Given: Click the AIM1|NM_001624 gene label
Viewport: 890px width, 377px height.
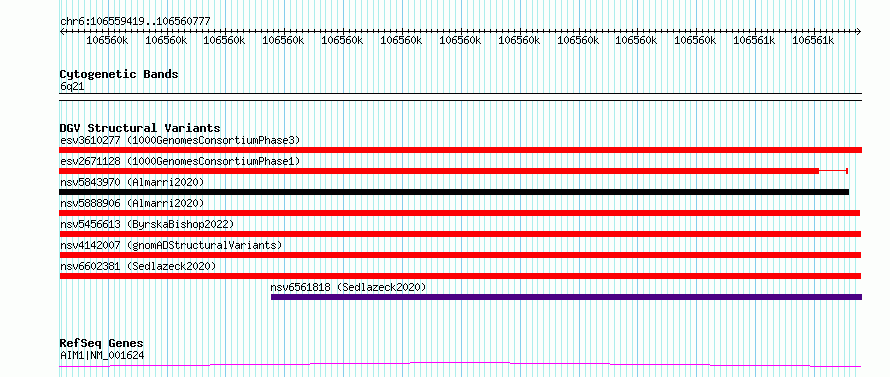Looking at the screenshot, I should click(102, 355).
